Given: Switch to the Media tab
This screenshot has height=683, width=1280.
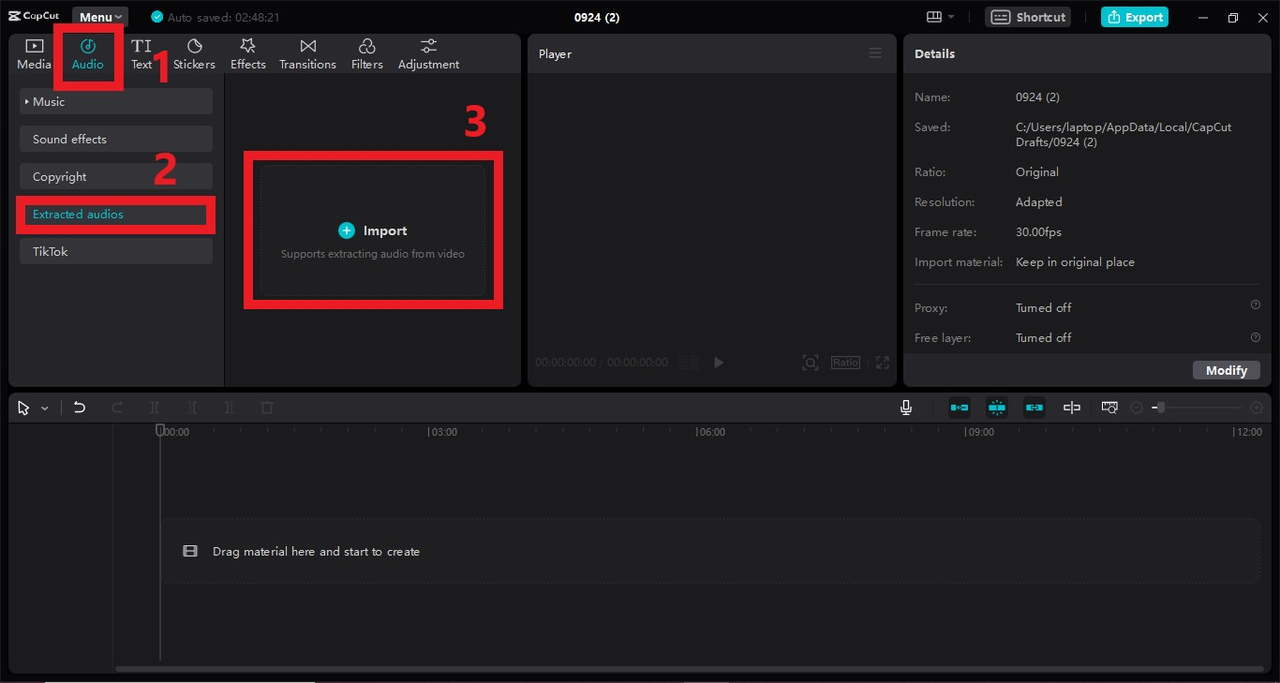Looking at the screenshot, I should (34, 54).
